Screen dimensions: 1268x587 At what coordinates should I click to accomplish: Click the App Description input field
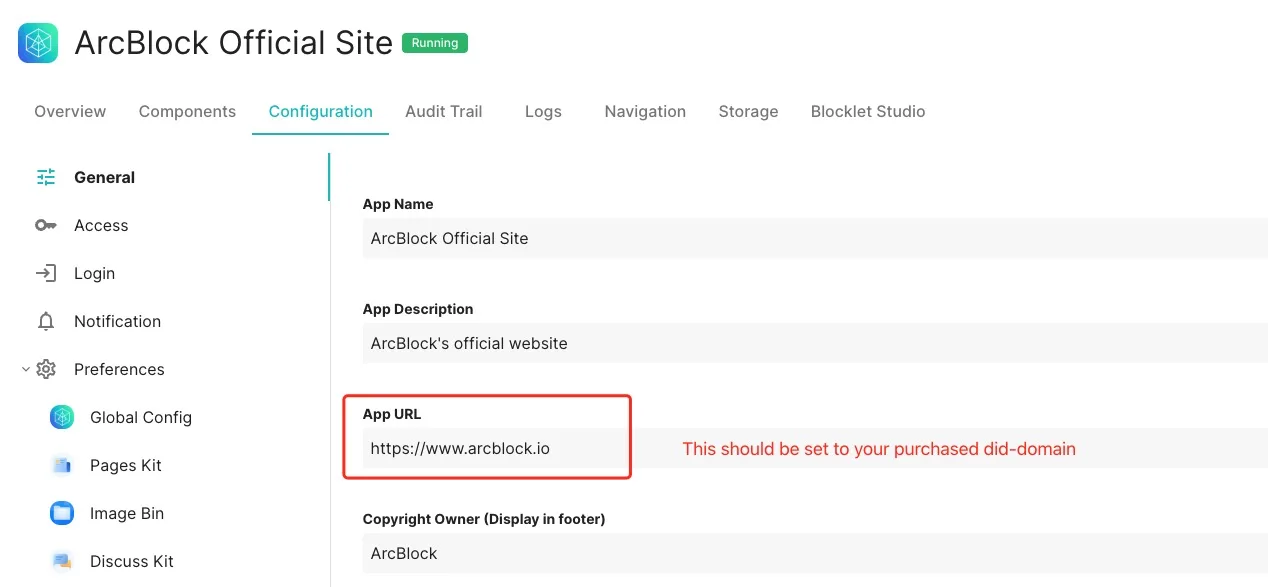(x=815, y=343)
